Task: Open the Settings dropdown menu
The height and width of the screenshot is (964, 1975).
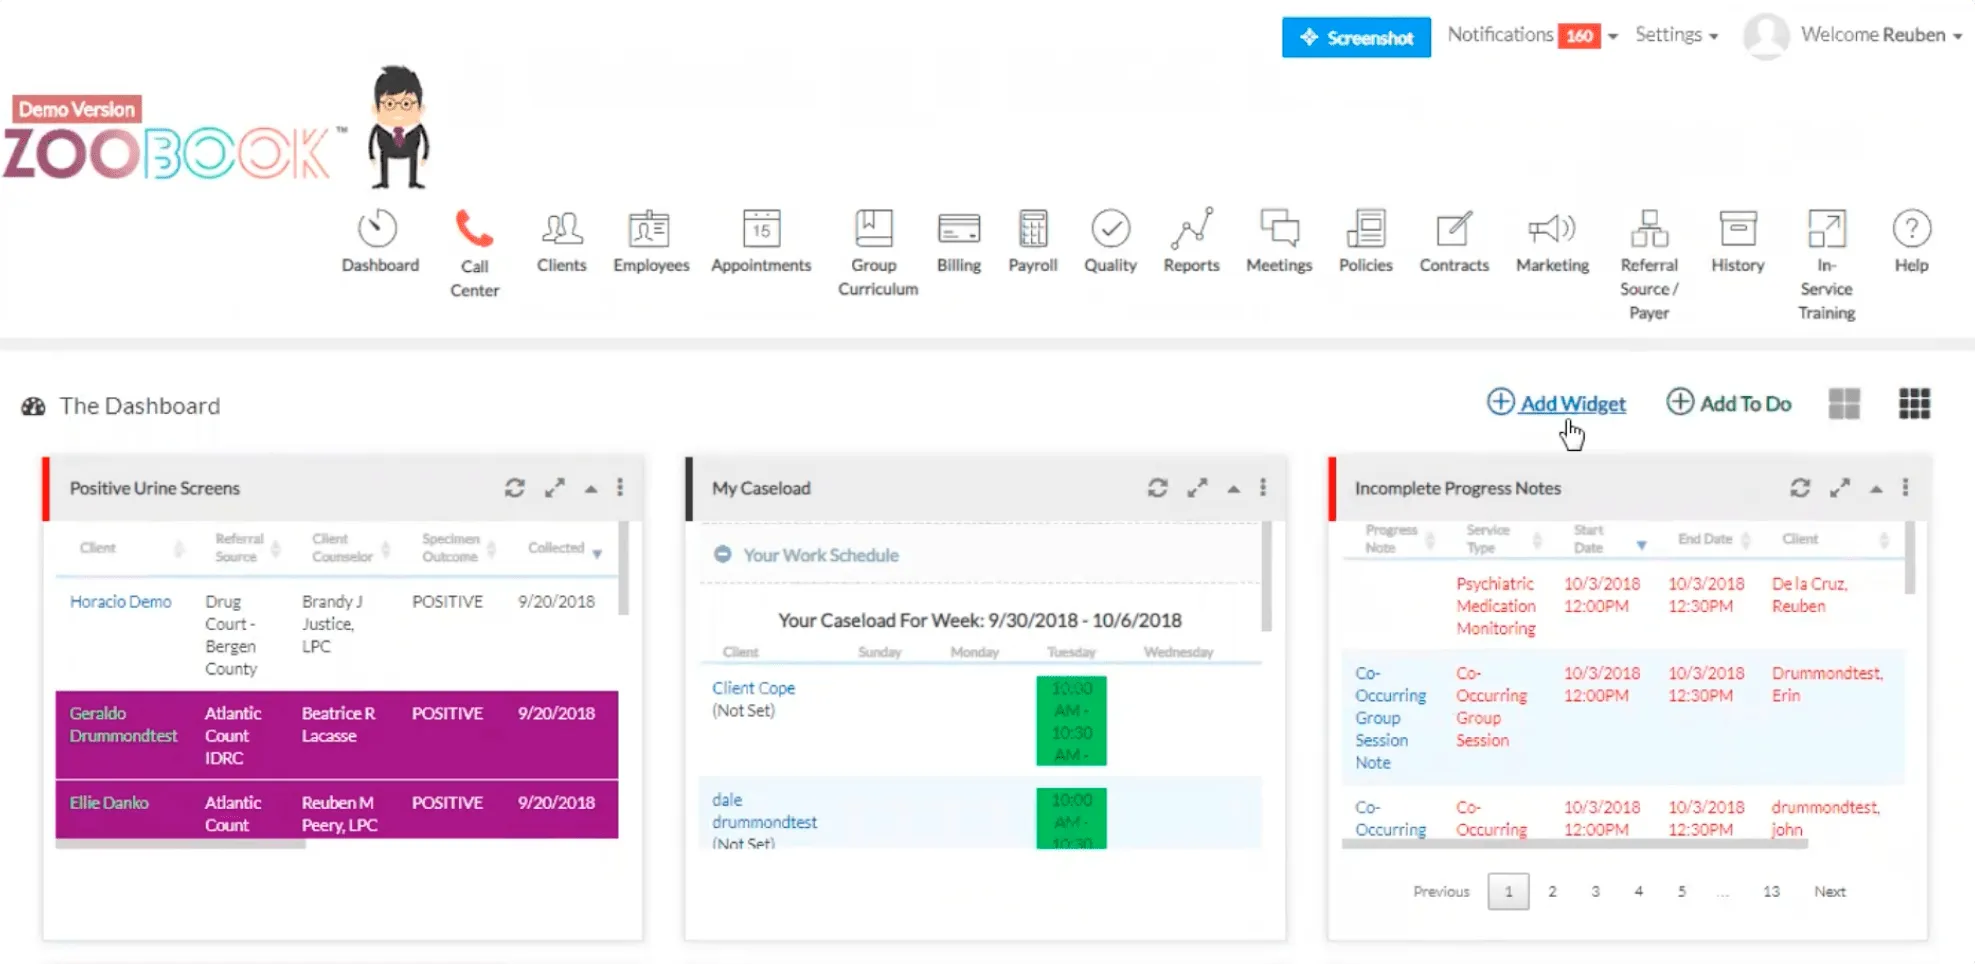Action: 1676,35
